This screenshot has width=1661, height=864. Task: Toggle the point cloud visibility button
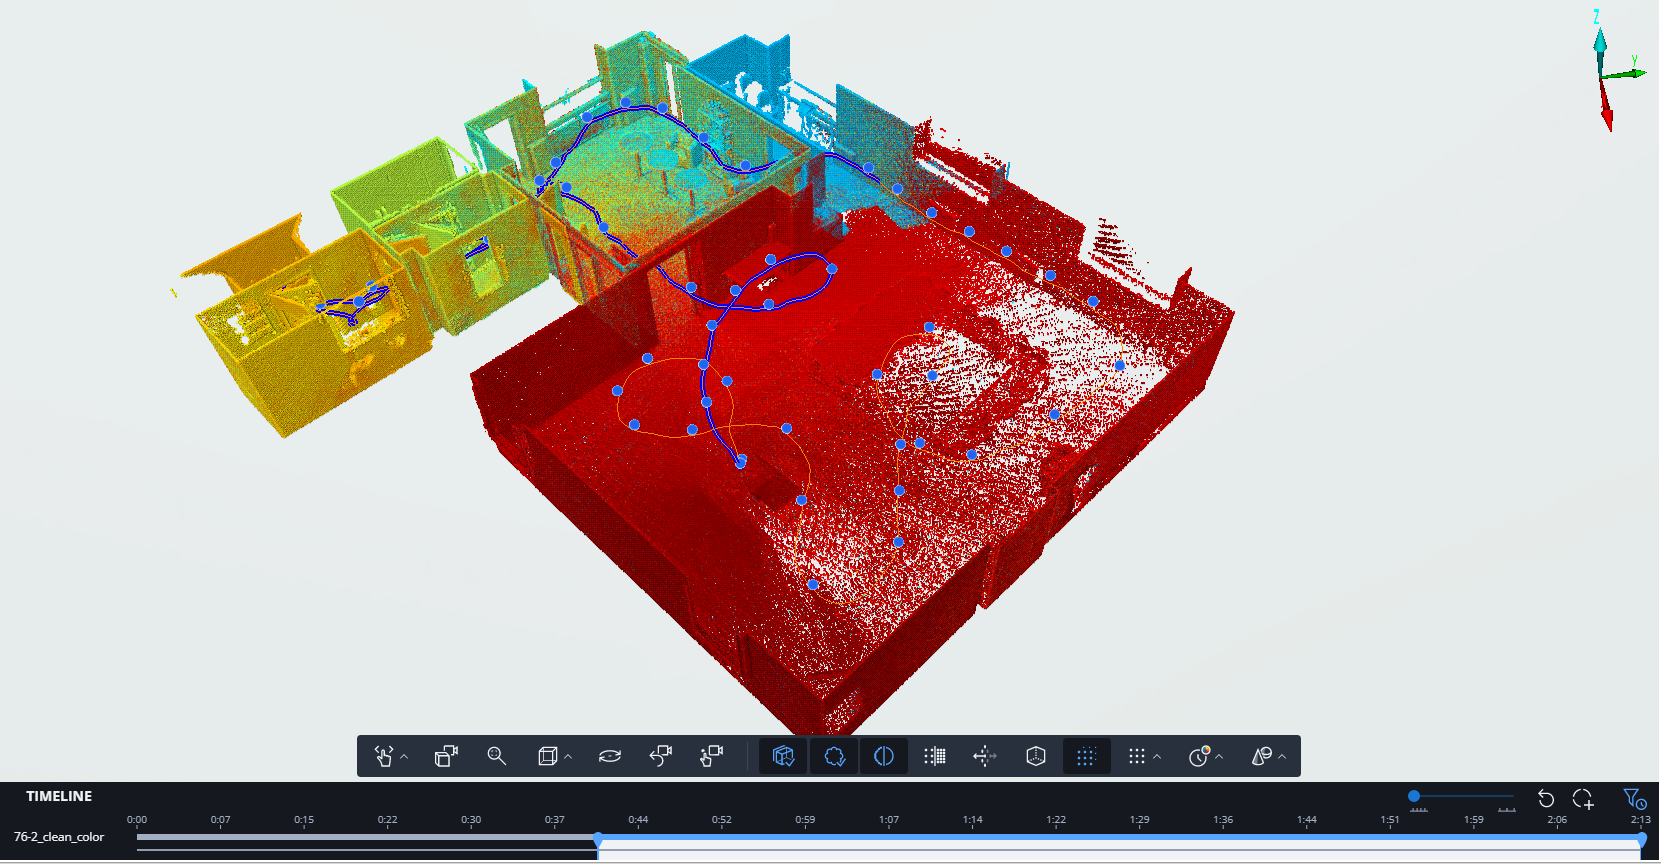point(834,756)
